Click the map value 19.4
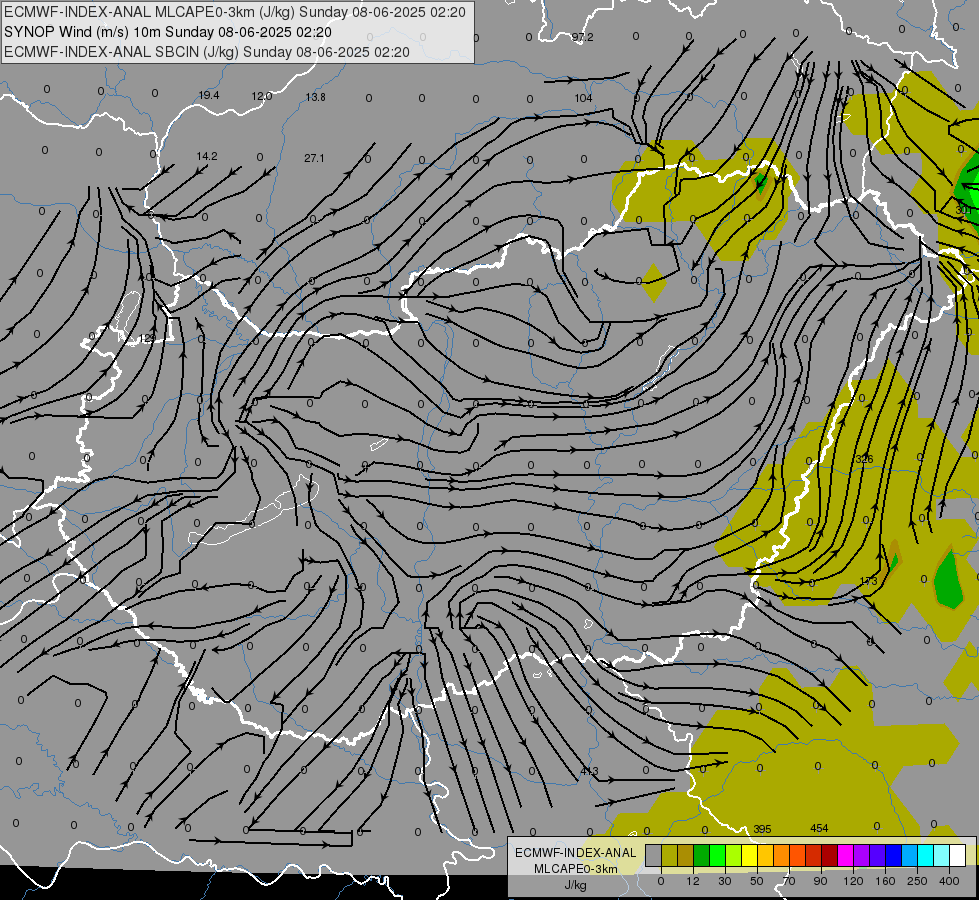The image size is (979, 900). pyautogui.click(x=209, y=96)
